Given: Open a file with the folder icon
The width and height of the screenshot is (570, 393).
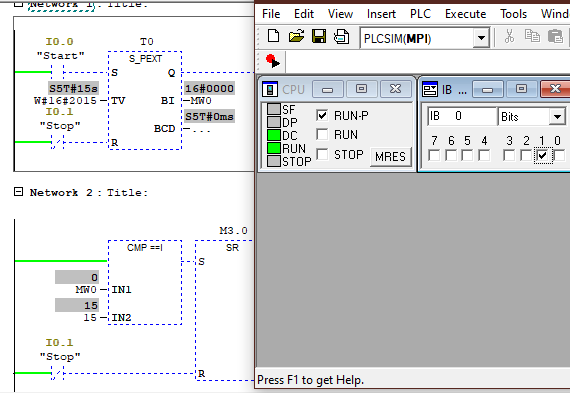Looking at the screenshot, I should (x=296, y=36).
